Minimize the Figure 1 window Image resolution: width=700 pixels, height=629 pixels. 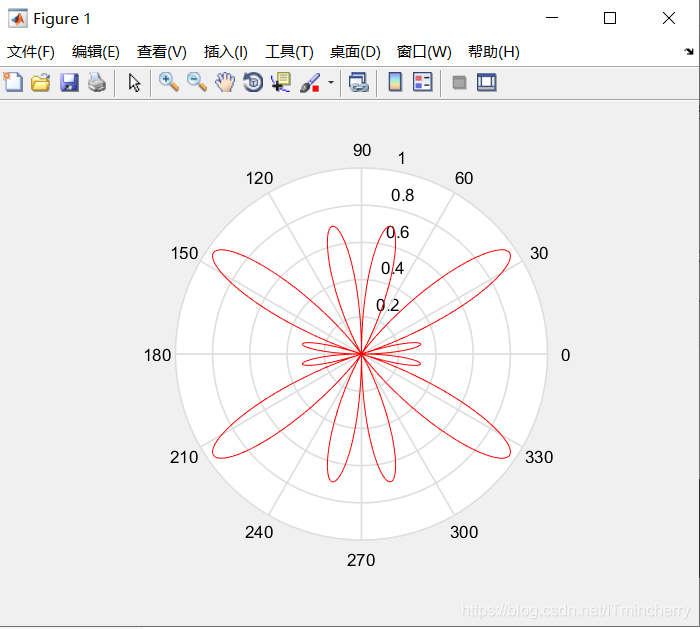tap(552, 18)
